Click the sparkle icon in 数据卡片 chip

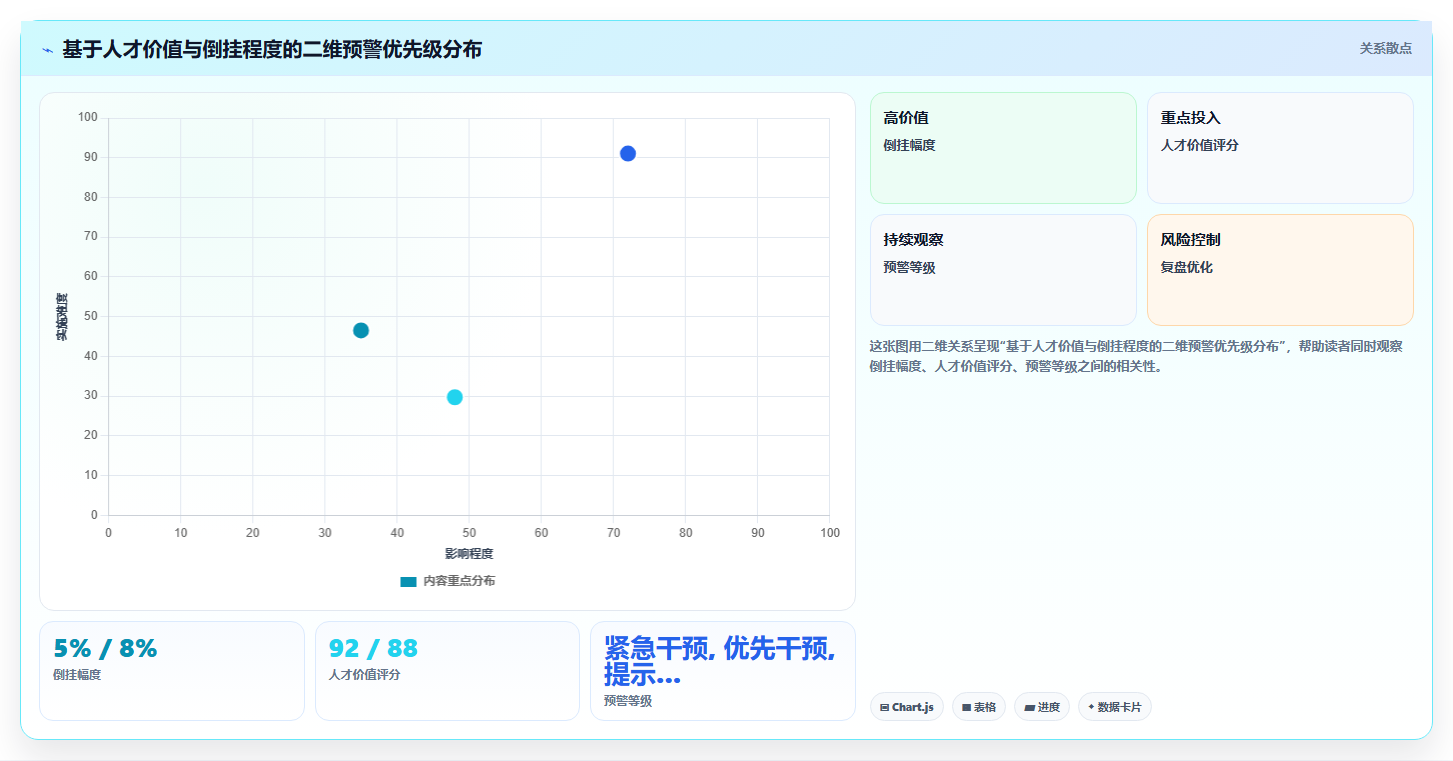1091,707
